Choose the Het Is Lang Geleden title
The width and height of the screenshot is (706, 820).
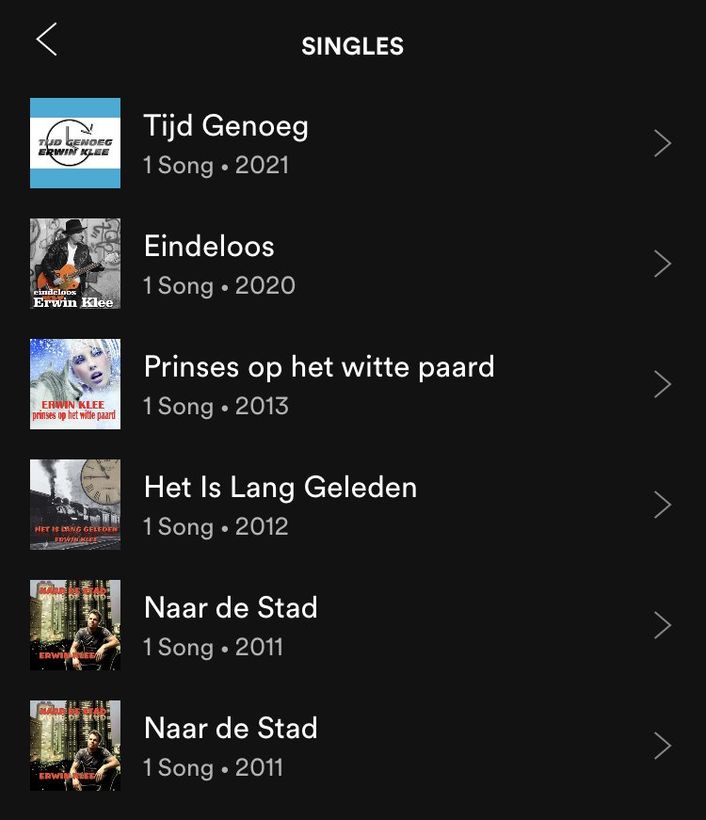tap(280, 488)
